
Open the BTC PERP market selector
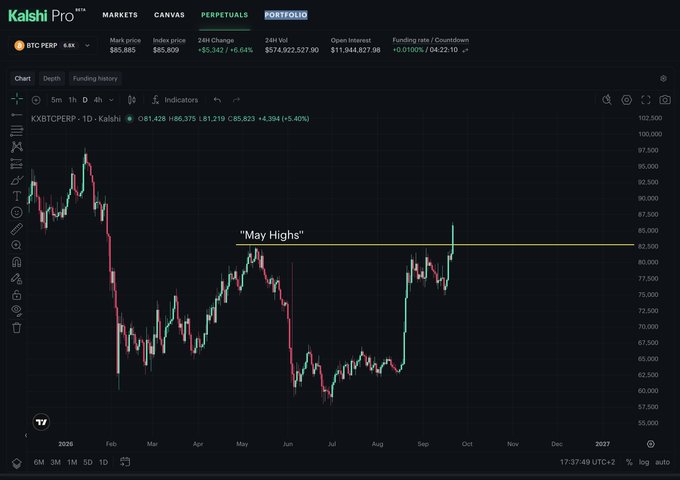tap(52, 45)
